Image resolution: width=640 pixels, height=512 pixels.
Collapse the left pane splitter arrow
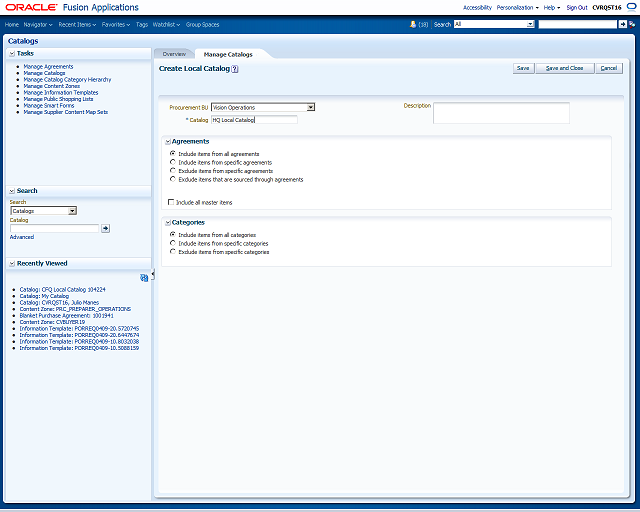(153, 275)
